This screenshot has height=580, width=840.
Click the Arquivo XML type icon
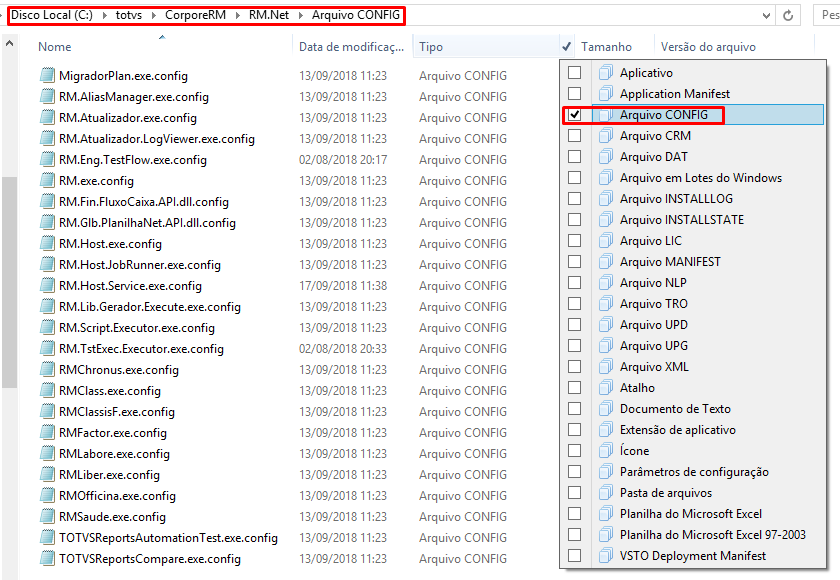click(604, 366)
